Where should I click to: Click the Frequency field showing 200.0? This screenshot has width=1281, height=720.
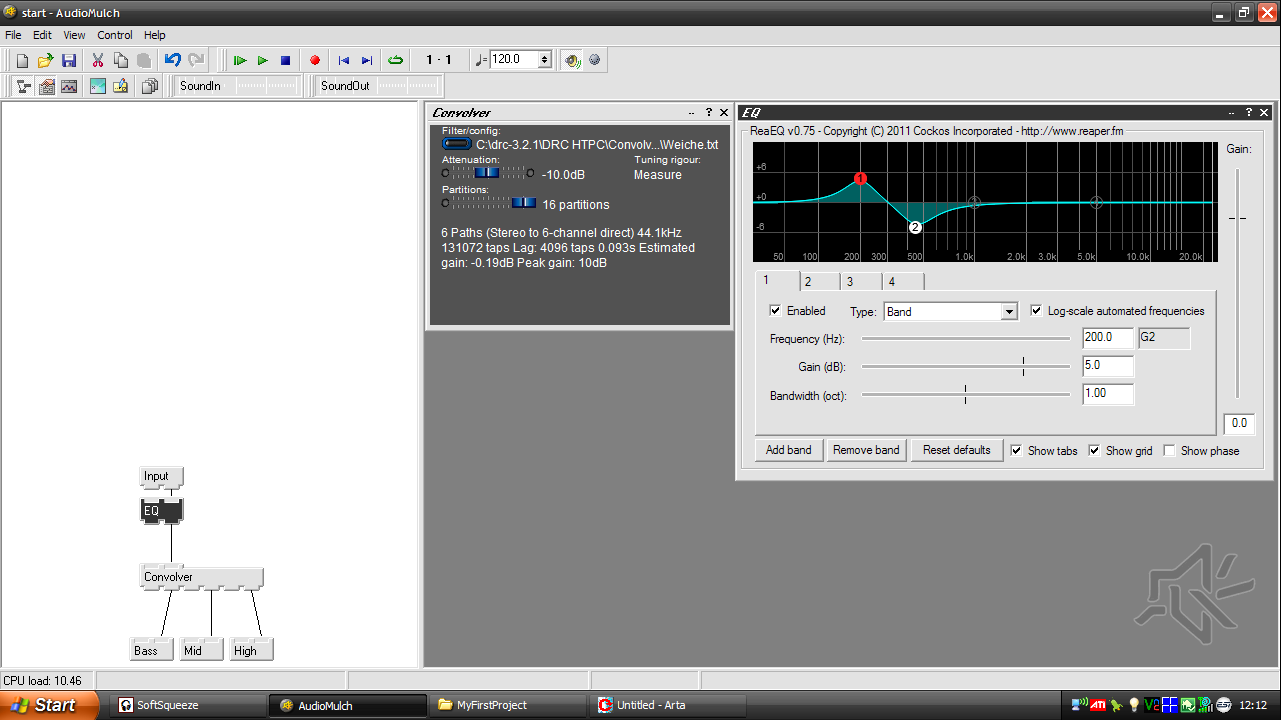pos(1108,338)
